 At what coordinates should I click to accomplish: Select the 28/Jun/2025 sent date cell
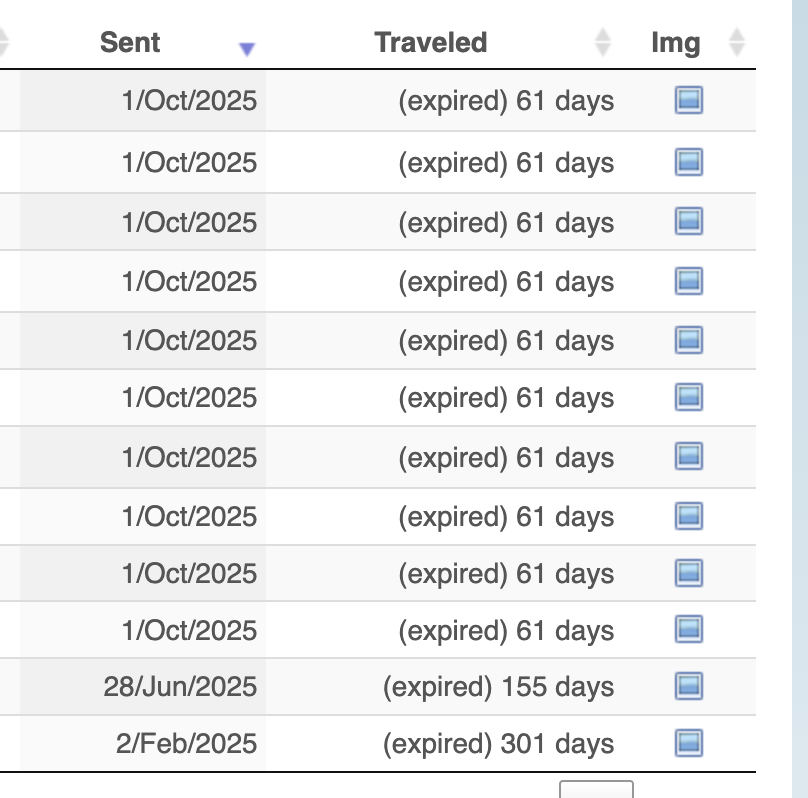180,687
